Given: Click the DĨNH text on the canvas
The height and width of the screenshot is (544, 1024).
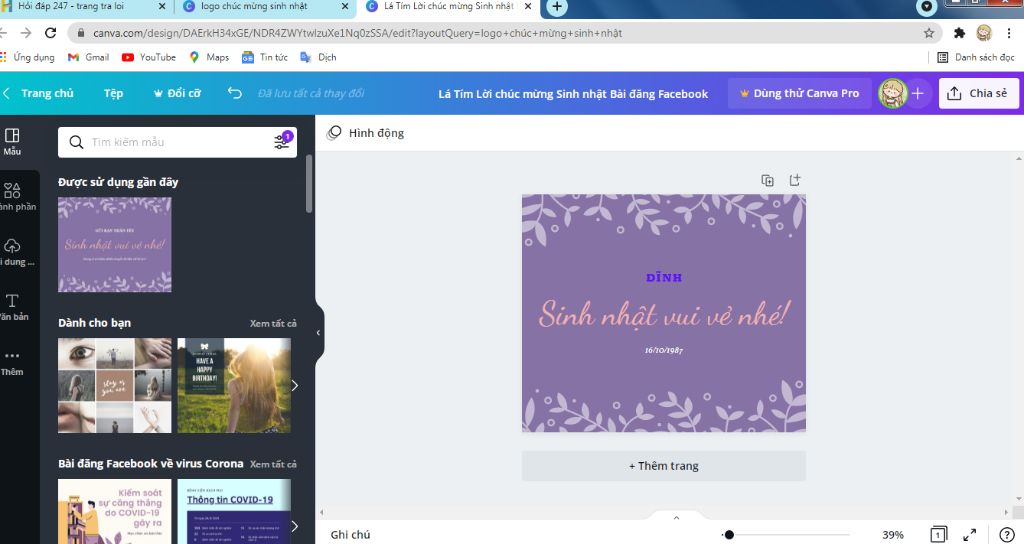Looking at the screenshot, I should coord(664,278).
